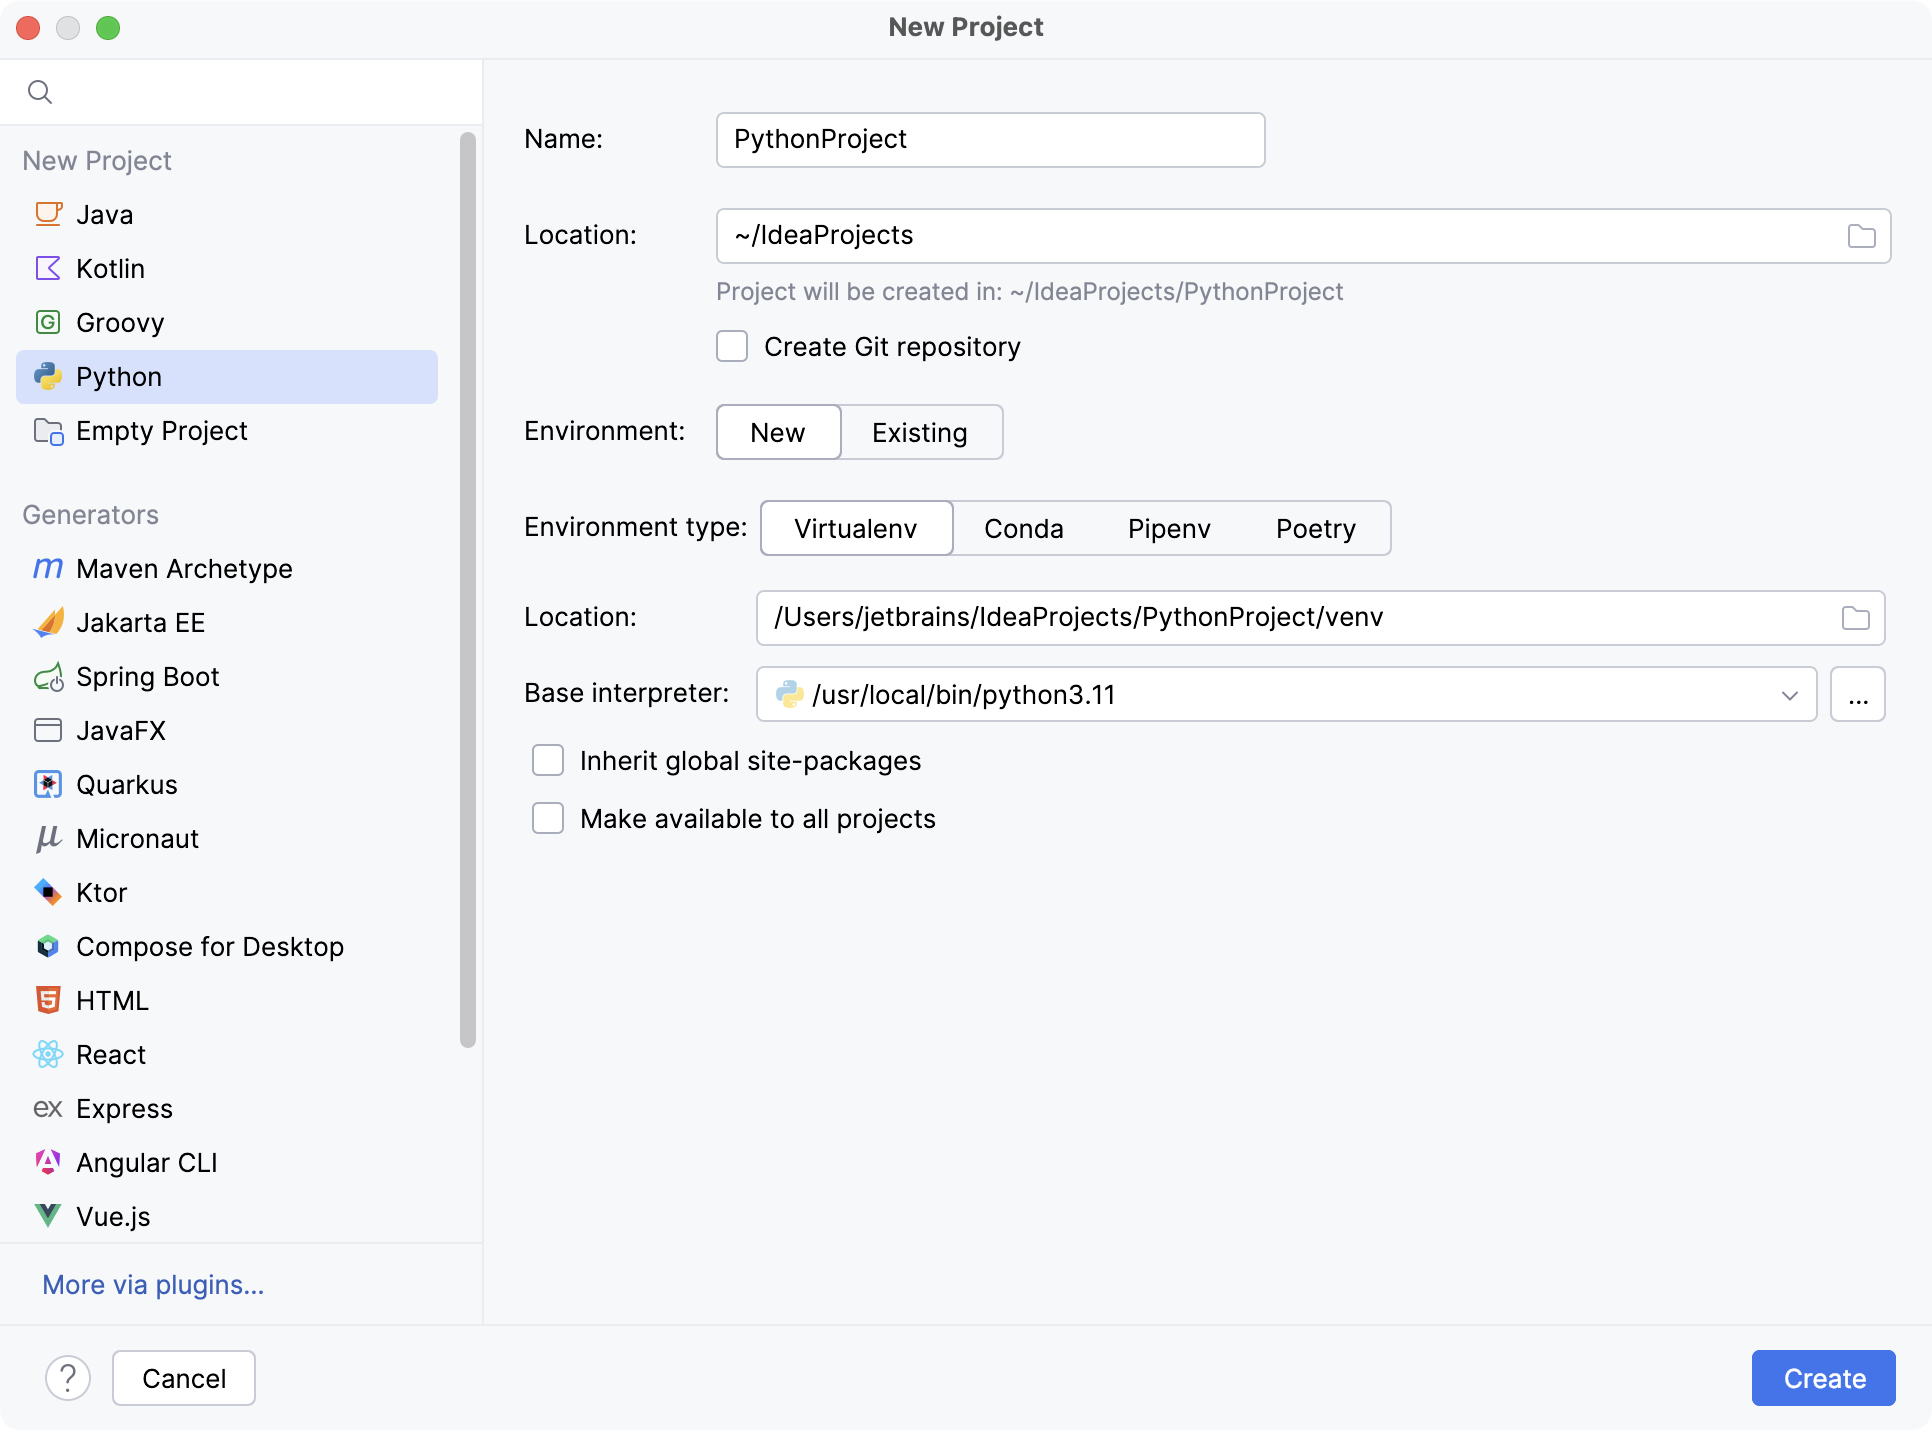
Task: Open More via plugins link
Action: (152, 1285)
